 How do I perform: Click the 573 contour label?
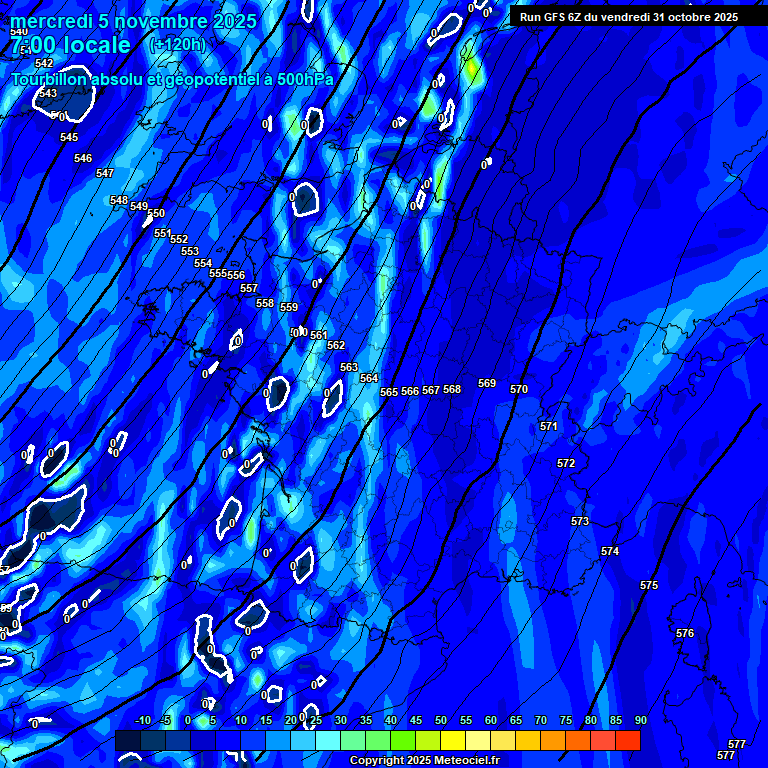580,521
